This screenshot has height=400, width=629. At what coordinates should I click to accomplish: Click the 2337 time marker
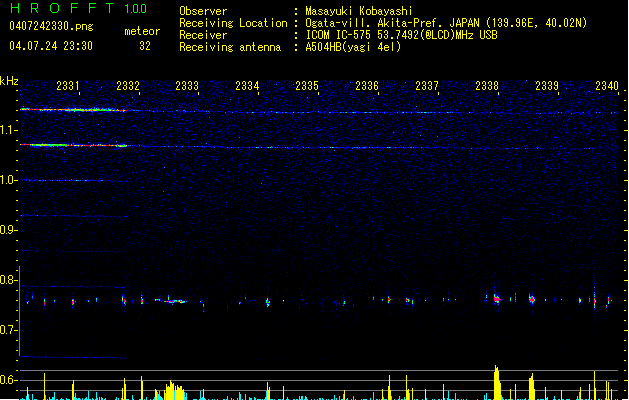pyautogui.click(x=427, y=86)
